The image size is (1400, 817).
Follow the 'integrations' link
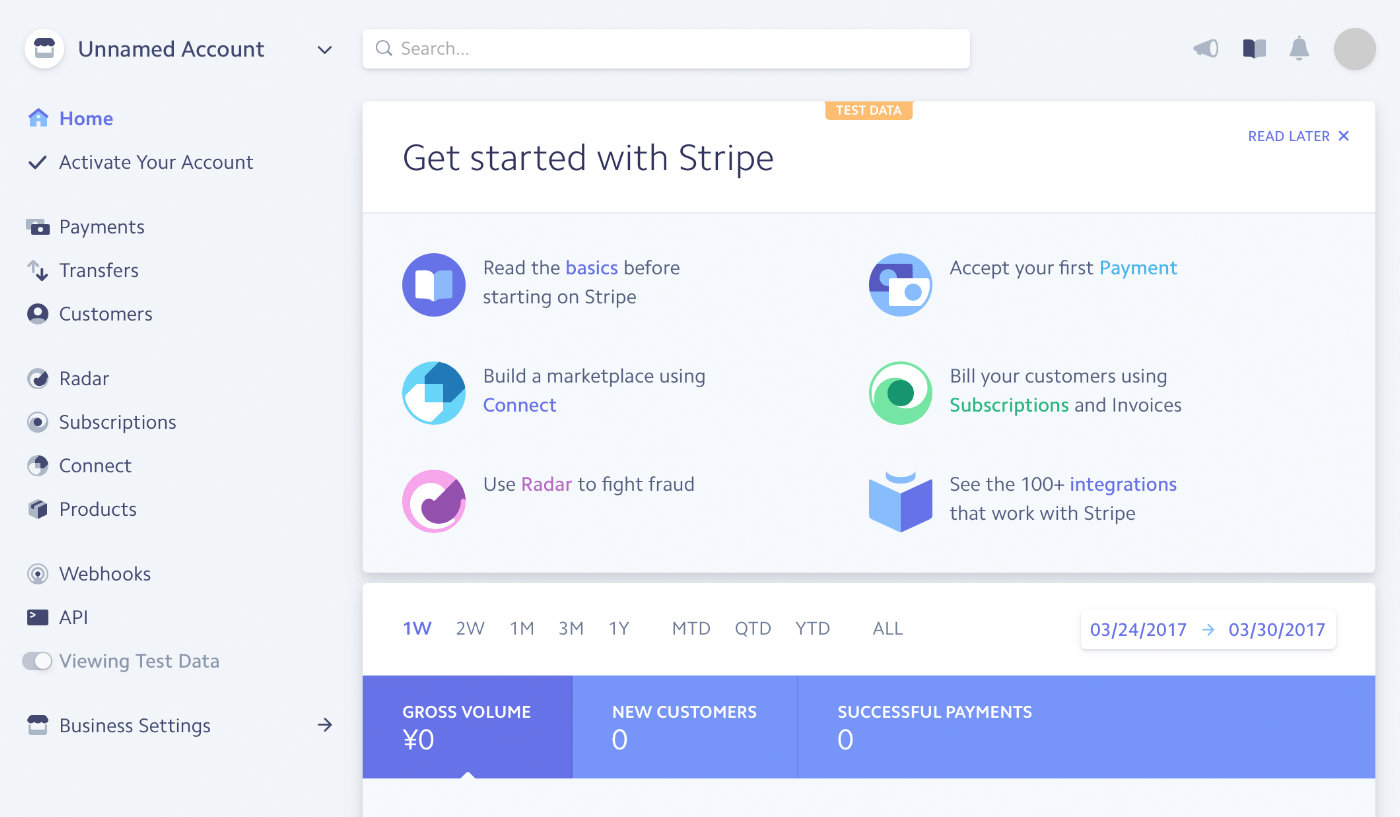(1123, 484)
